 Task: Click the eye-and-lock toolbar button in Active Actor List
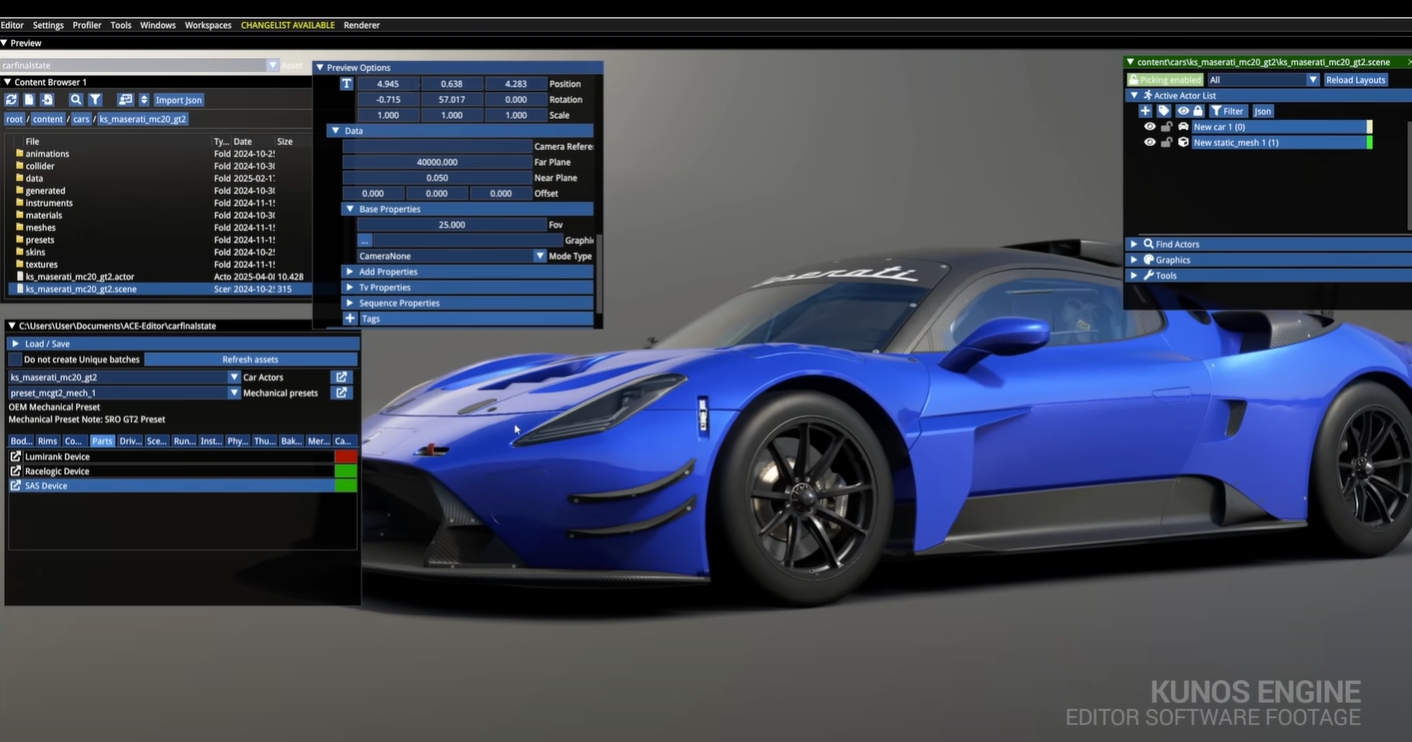(x=1190, y=111)
